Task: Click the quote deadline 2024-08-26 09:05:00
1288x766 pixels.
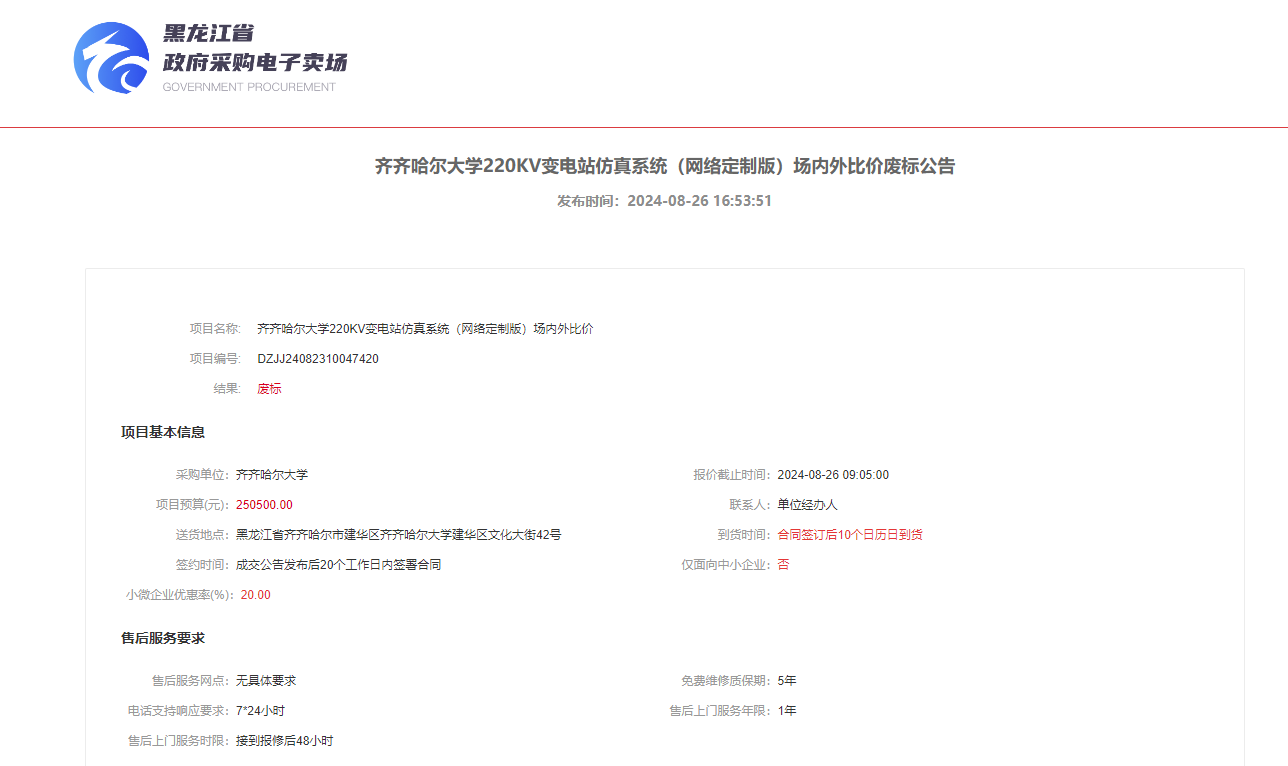Action: 832,475
